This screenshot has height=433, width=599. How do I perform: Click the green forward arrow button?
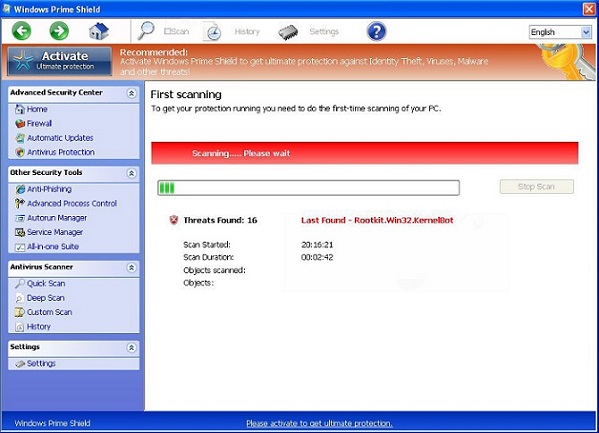(59, 31)
